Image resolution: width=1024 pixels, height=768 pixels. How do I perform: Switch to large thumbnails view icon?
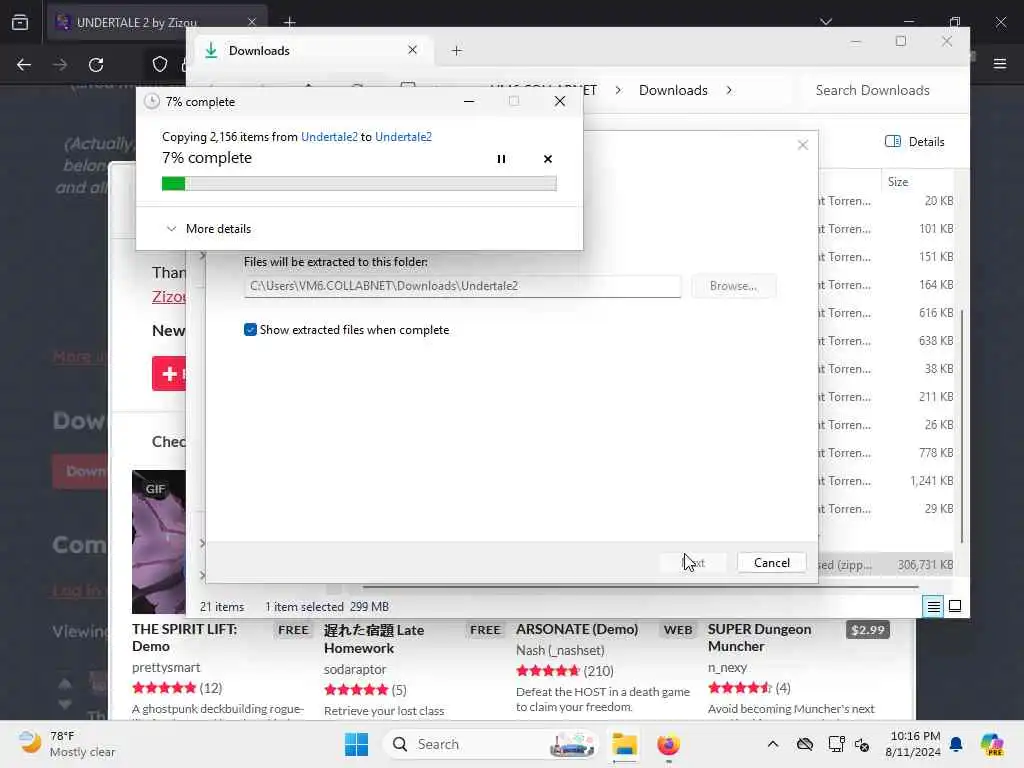click(955, 607)
